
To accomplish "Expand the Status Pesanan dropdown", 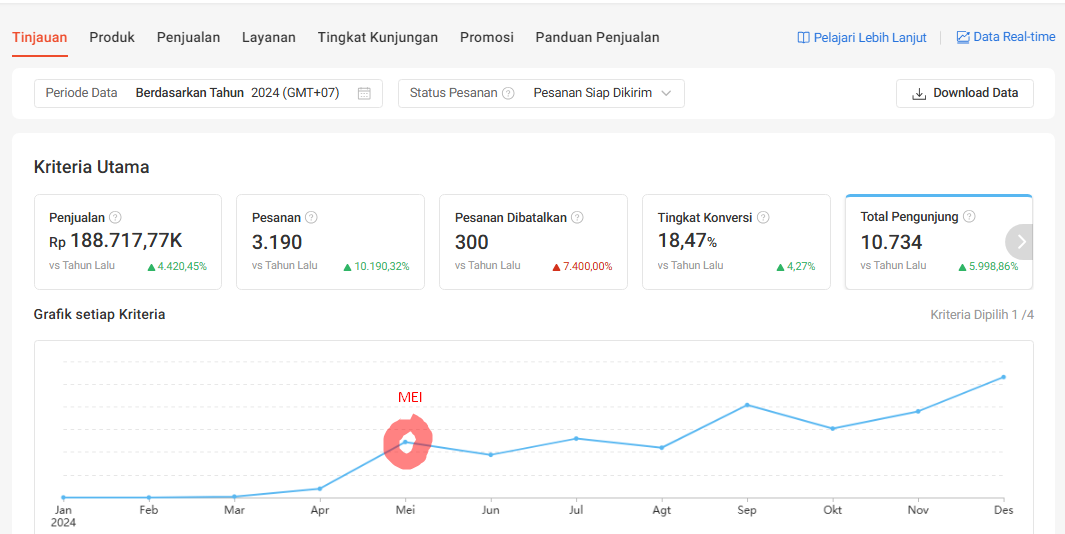I will pos(541,93).
